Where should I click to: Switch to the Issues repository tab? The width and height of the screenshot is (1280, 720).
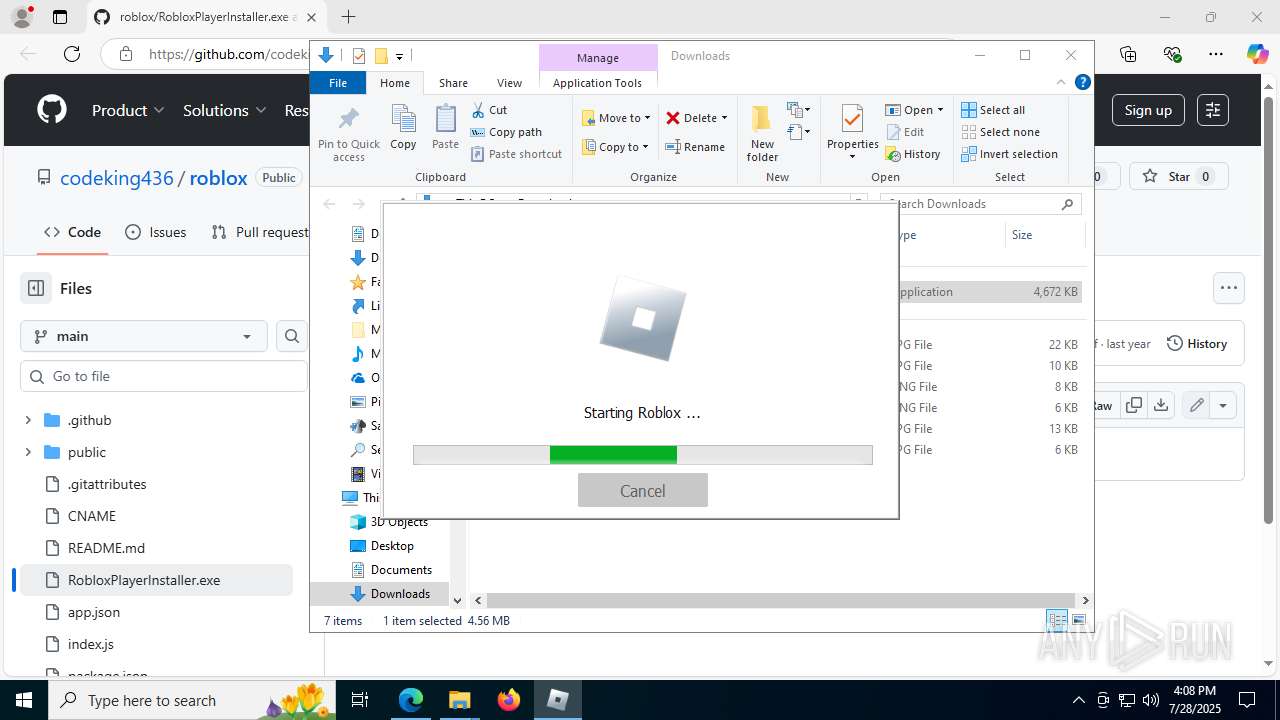[156, 232]
